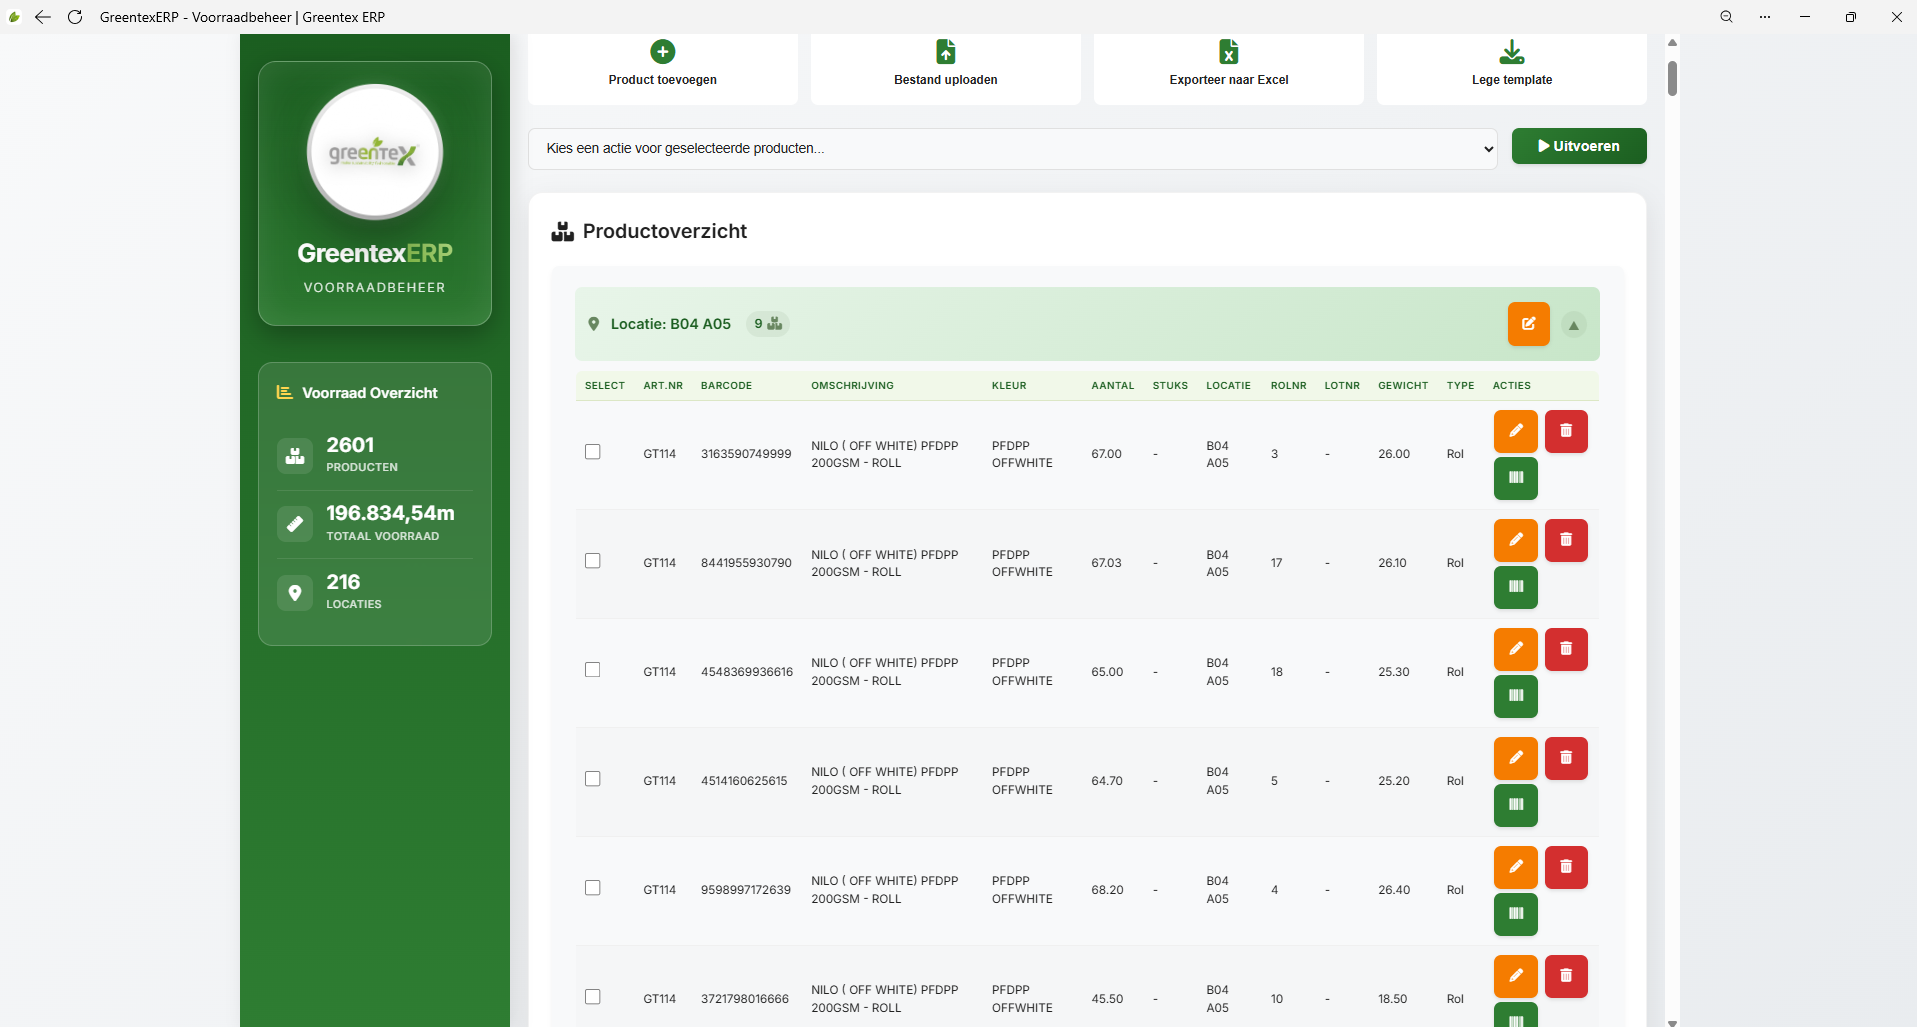Click Product toevoegen plus icon
The image size is (1917, 1027).
662,51
